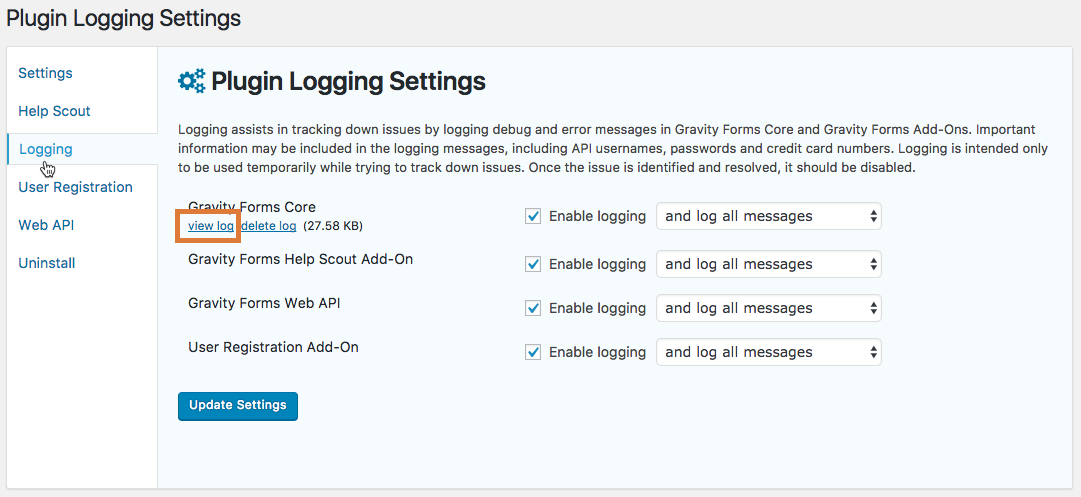This screenshot has height=497, width=1081.
Task: Click the Update Settings button
Action: click(238, 406)
